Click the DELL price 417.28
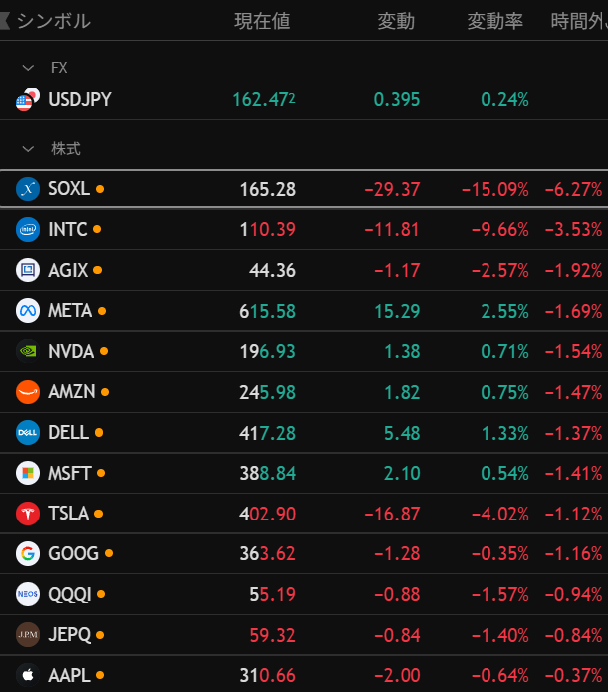The image size is (608, 692). tap(268, 433)
